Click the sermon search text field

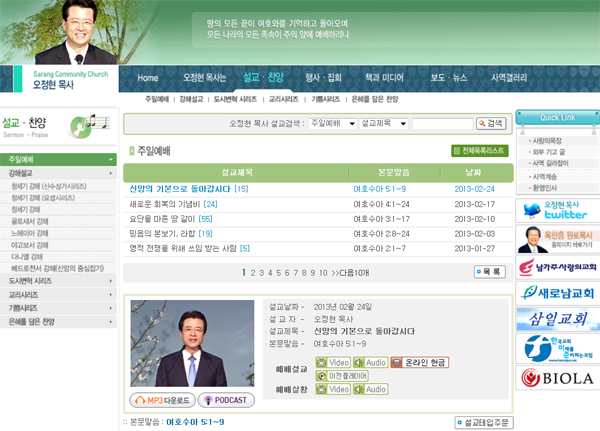441,123
